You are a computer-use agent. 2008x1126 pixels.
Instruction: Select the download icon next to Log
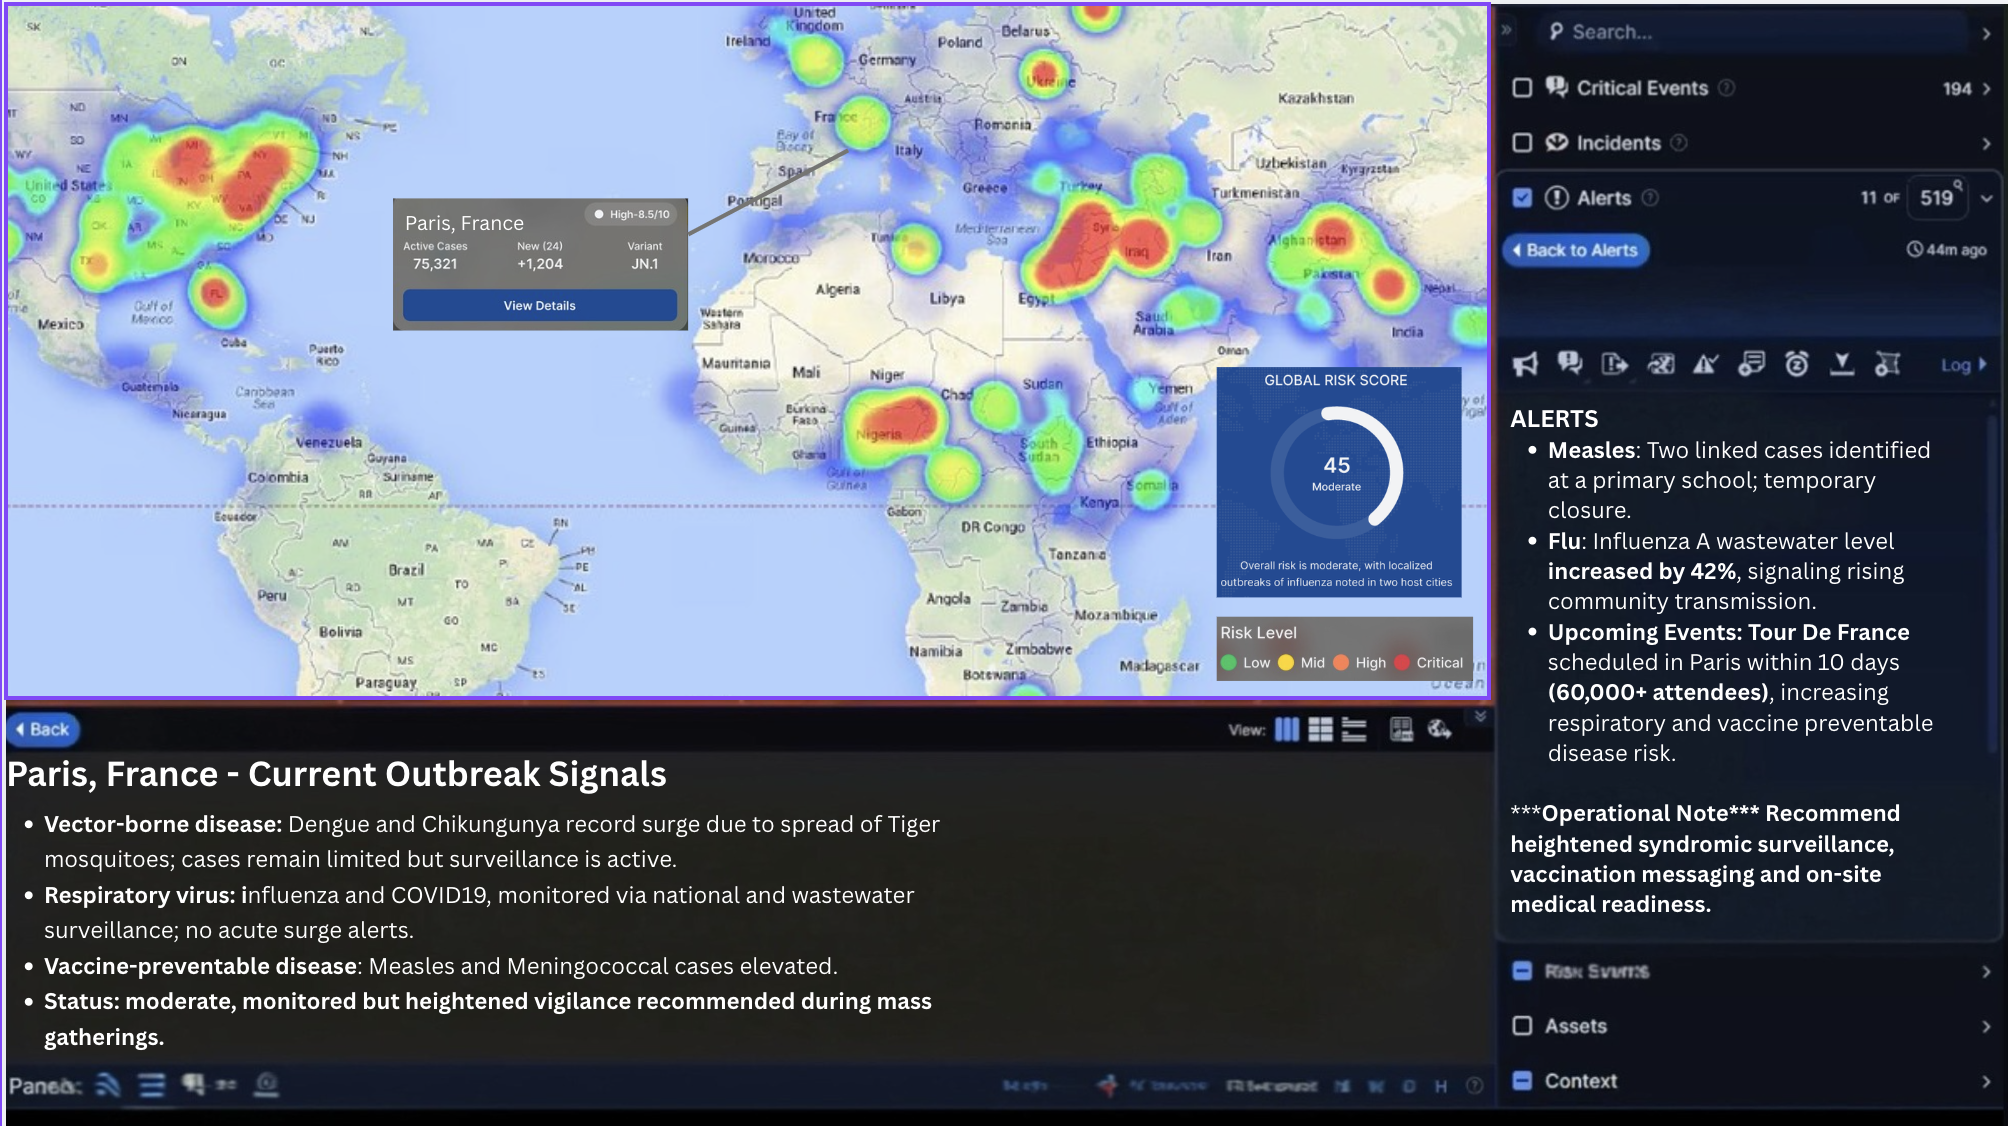tap(1841, 364)
